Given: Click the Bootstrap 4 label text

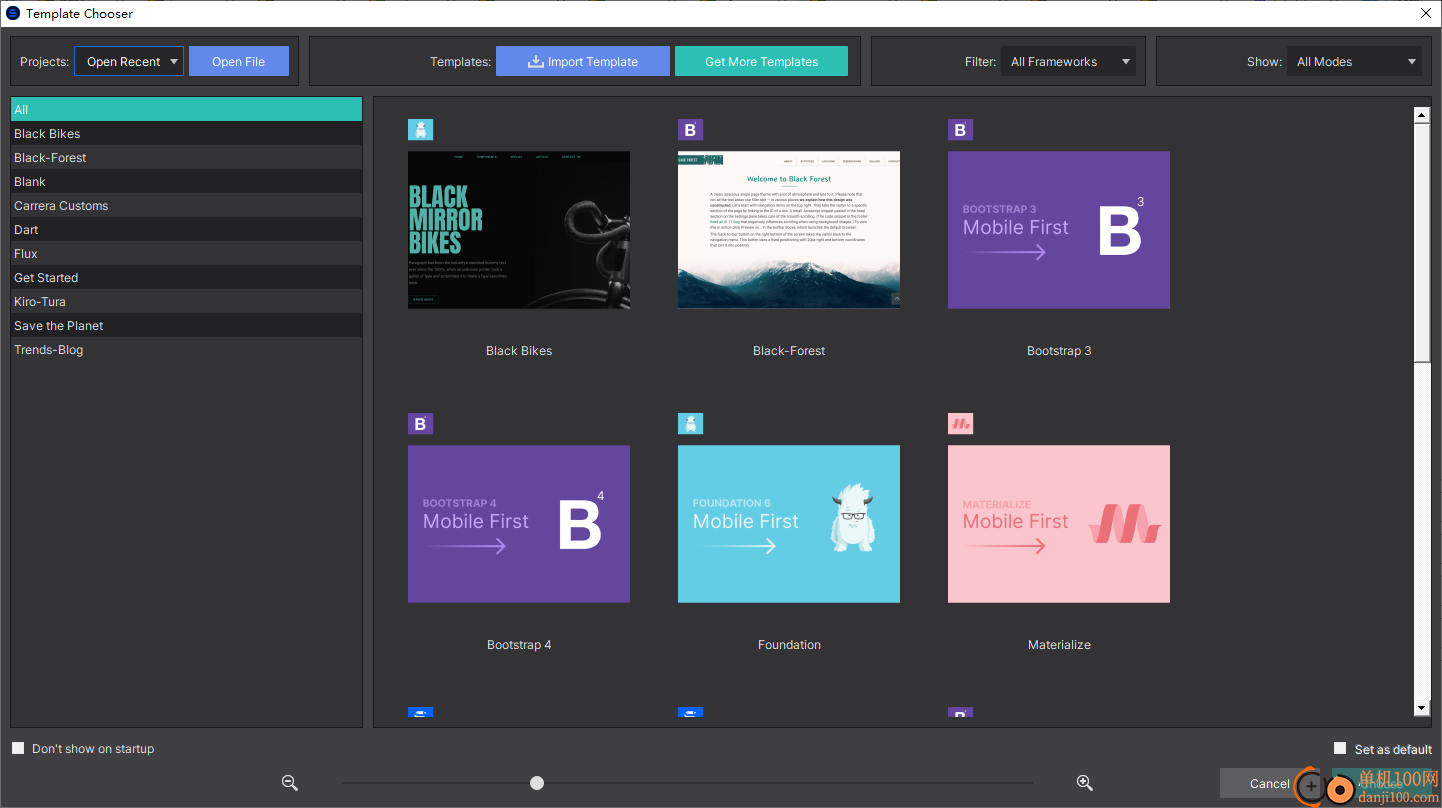Looking at the screenshot, I should 519,645.
